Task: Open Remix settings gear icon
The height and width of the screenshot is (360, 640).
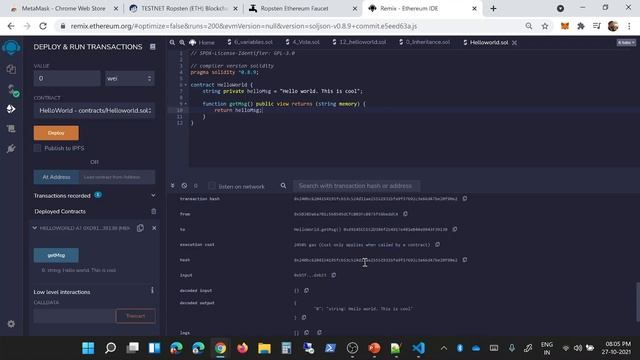Action: pyautogui.click(x=11, y=324)
